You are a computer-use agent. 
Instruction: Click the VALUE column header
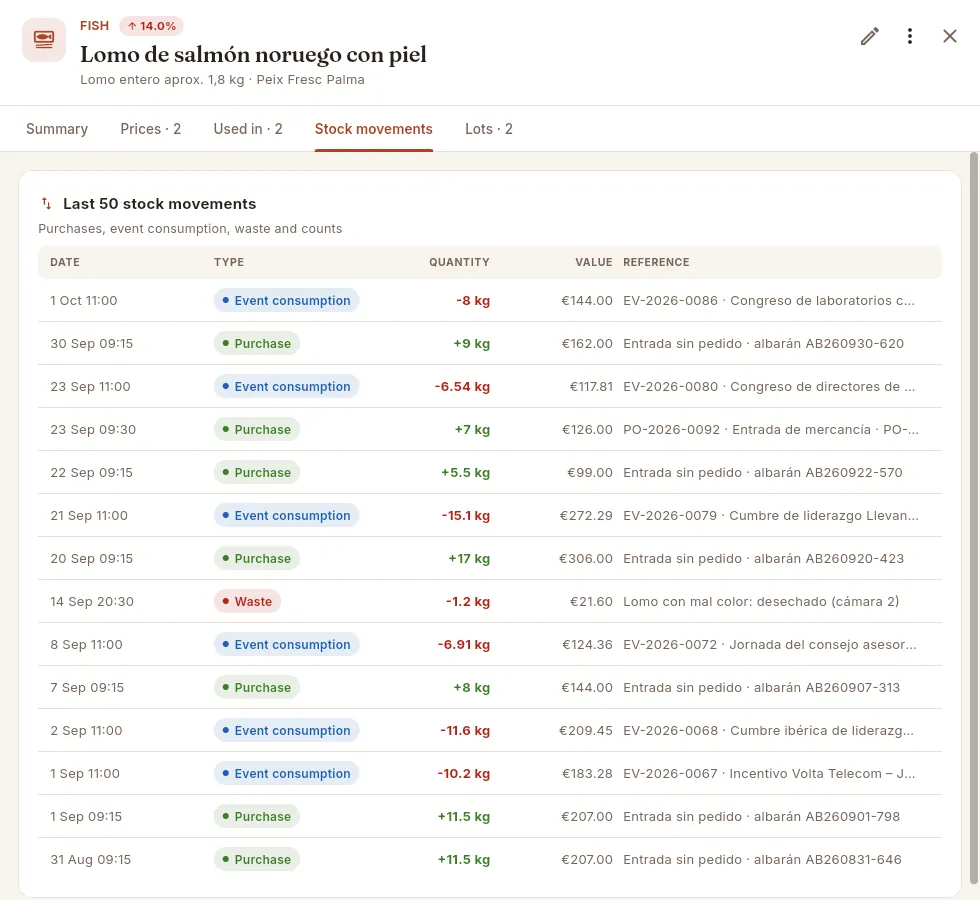click(593, 262)
